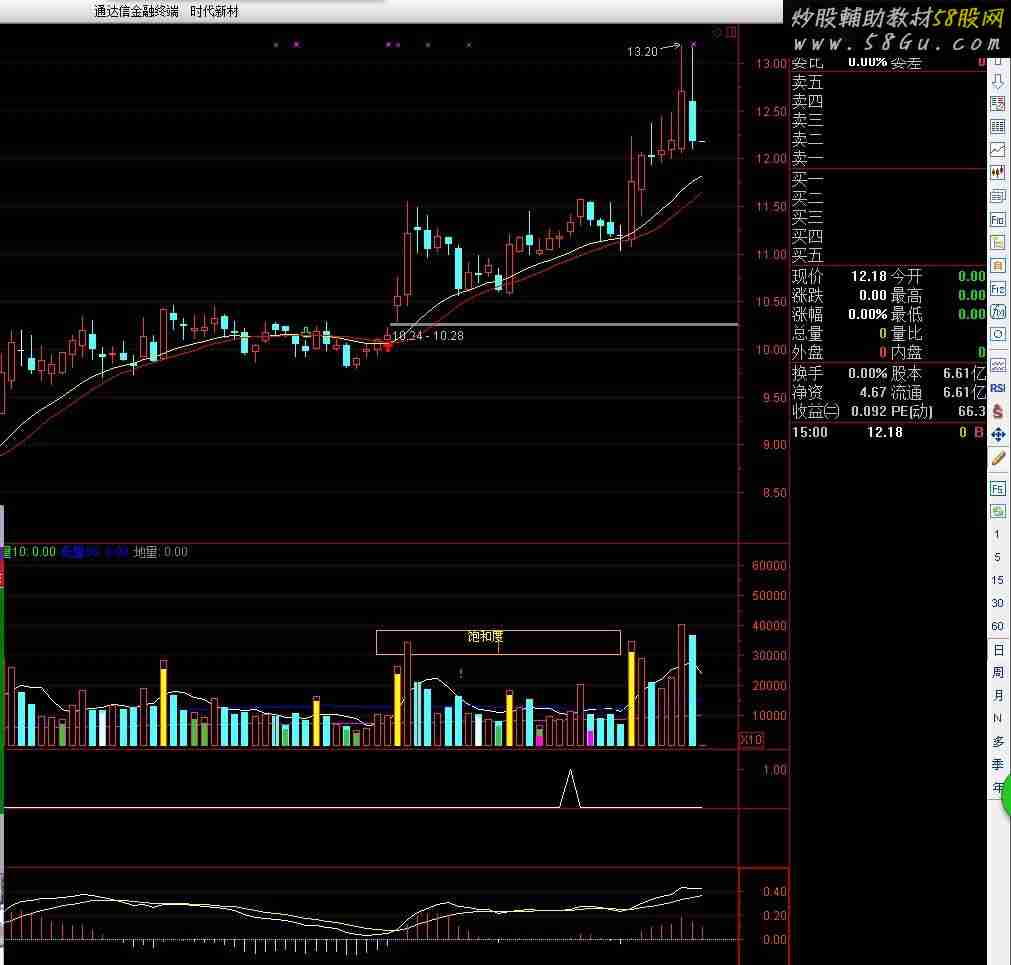Click the 现价 12.18 price value

click(869, 277)
